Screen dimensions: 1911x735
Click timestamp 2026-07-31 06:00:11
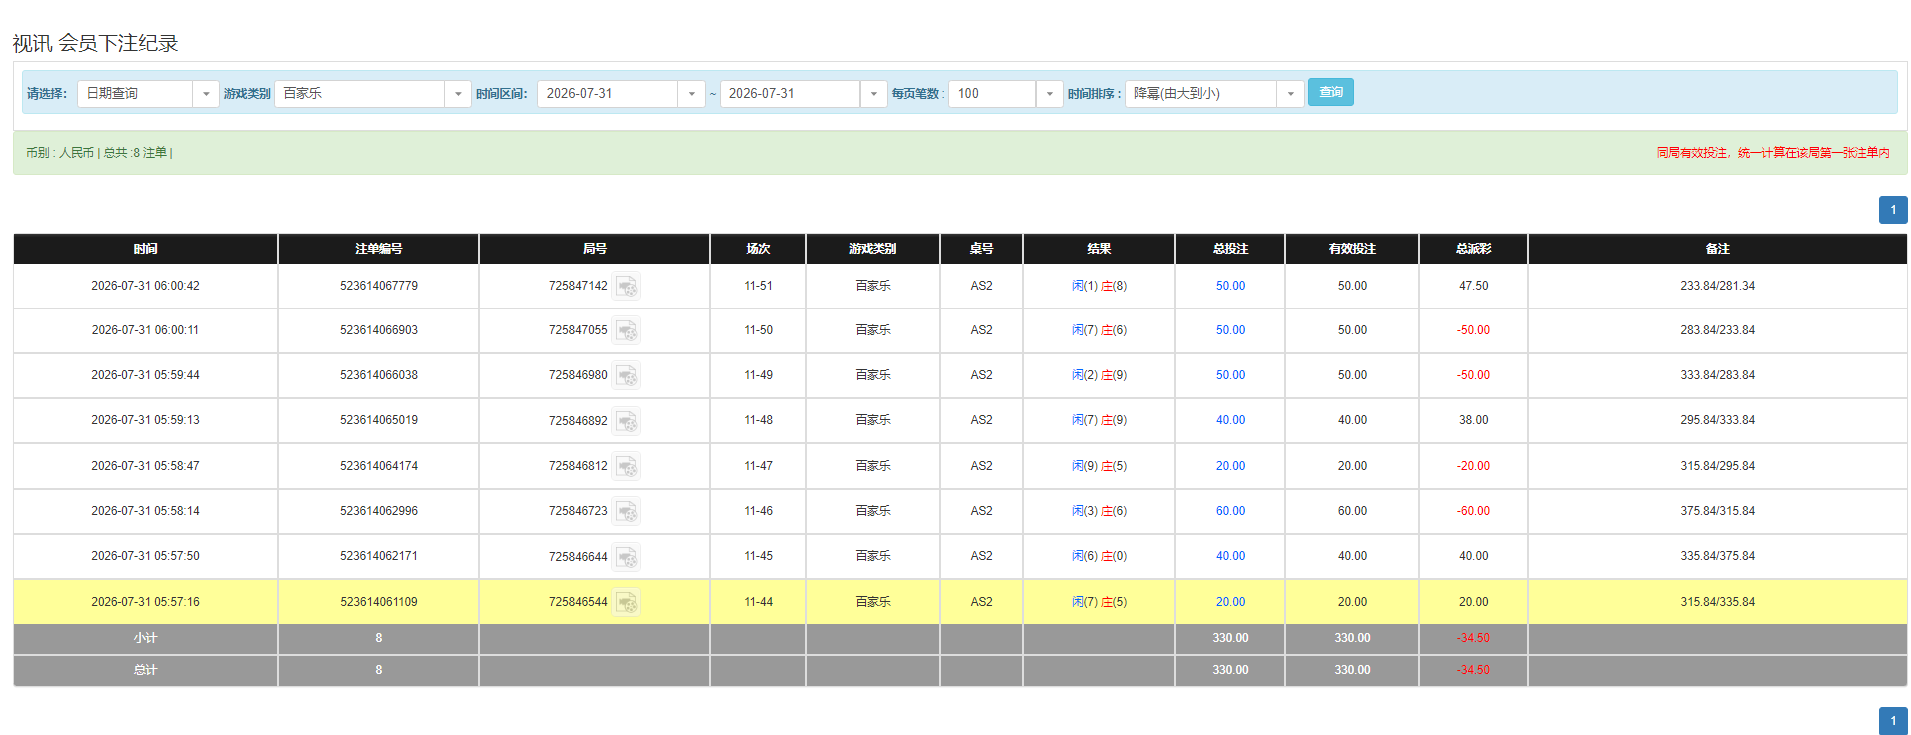click(145, 330)
